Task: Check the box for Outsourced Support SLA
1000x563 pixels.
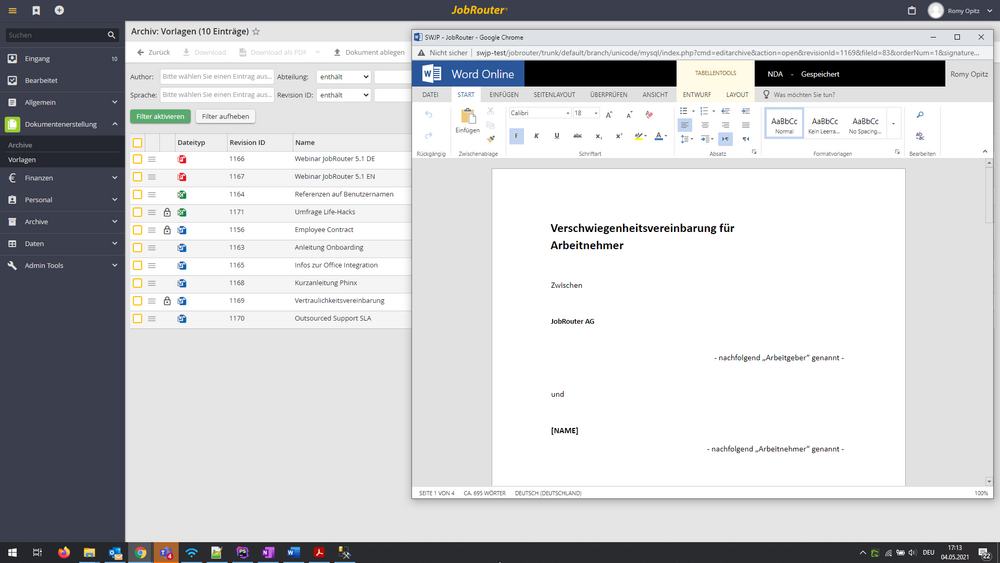Action: point(137,318)
